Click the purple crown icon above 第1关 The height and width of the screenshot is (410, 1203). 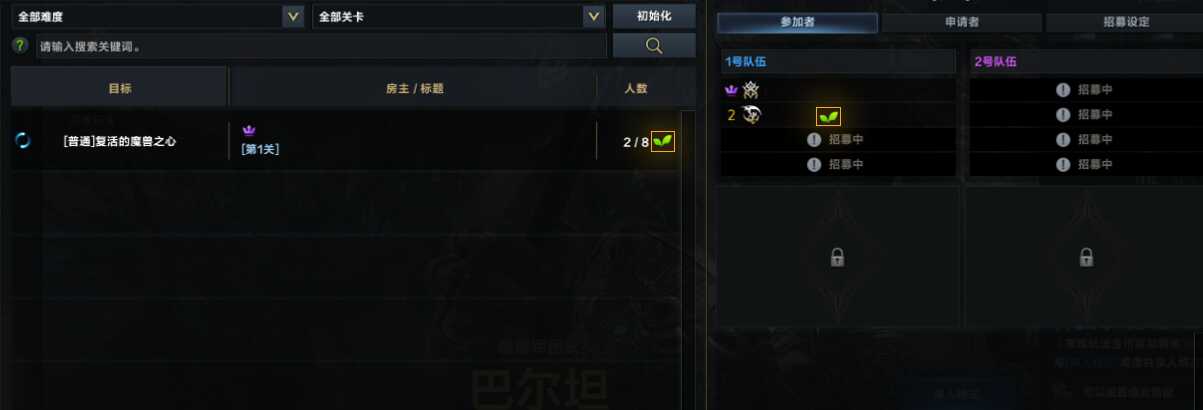click(250, 130)
